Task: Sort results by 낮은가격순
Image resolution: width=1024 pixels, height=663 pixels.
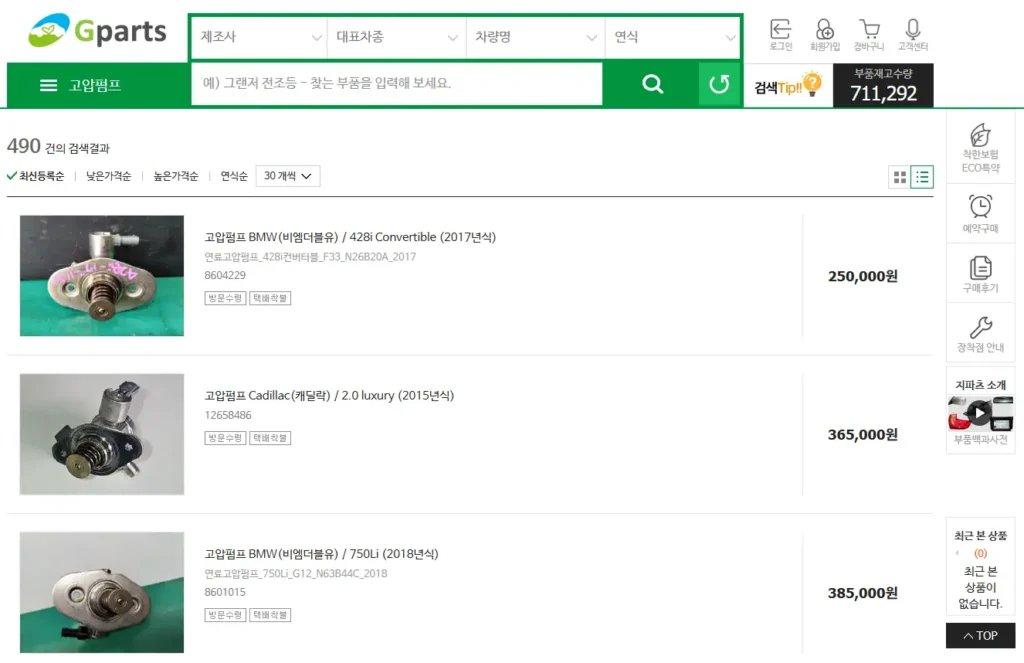Action: [x=108, y=176]
